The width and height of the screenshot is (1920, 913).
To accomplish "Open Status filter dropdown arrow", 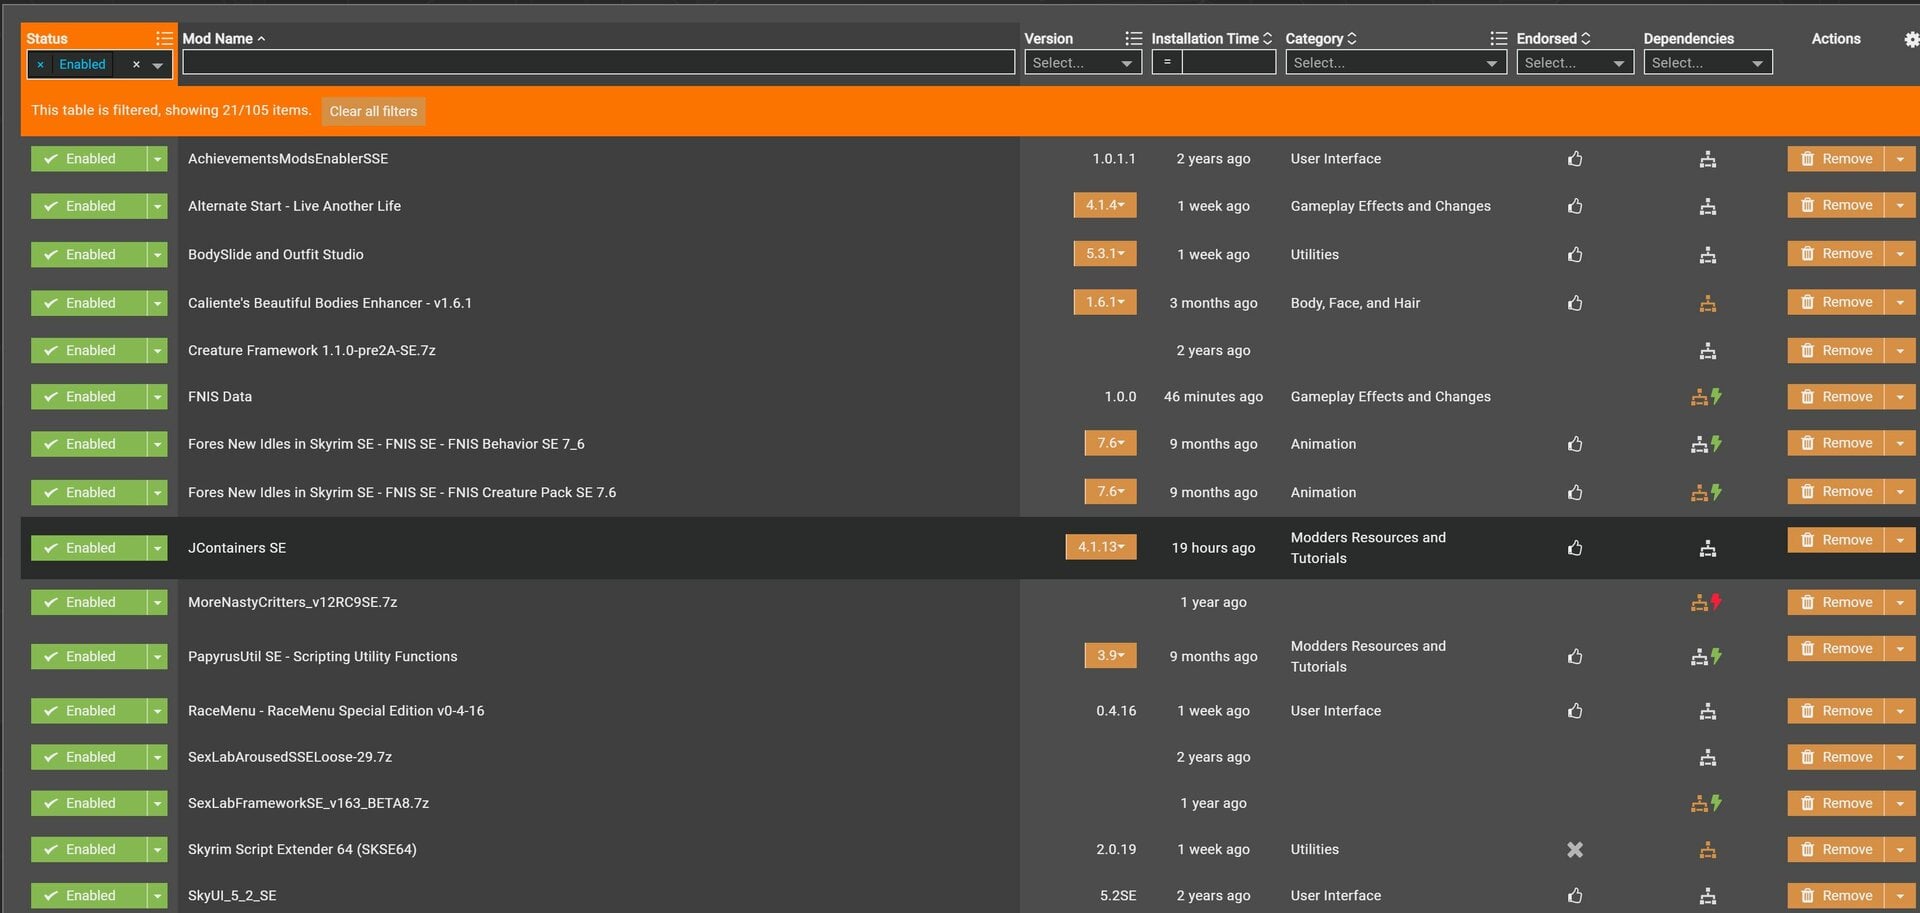I will [158, 65].
